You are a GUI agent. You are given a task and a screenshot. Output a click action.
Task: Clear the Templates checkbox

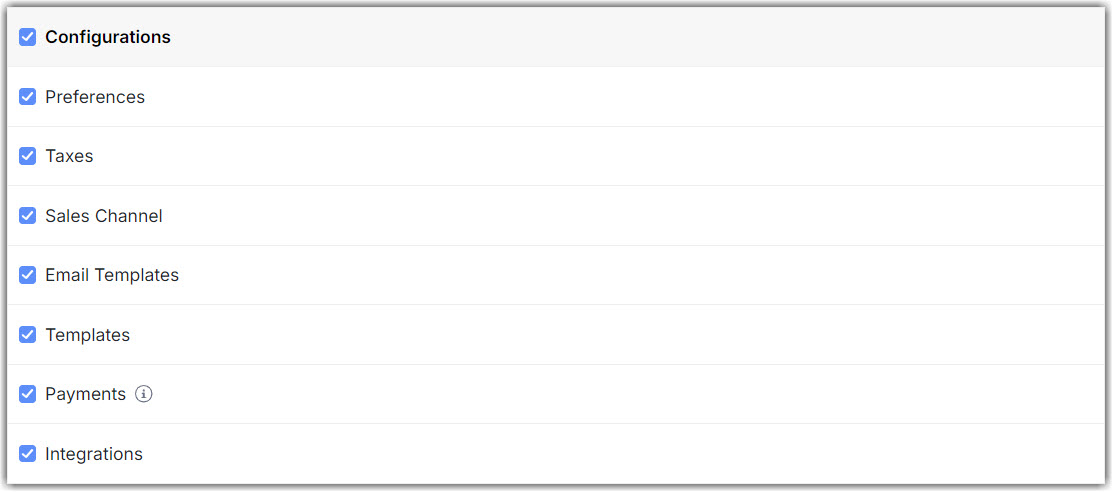(28, 335)
